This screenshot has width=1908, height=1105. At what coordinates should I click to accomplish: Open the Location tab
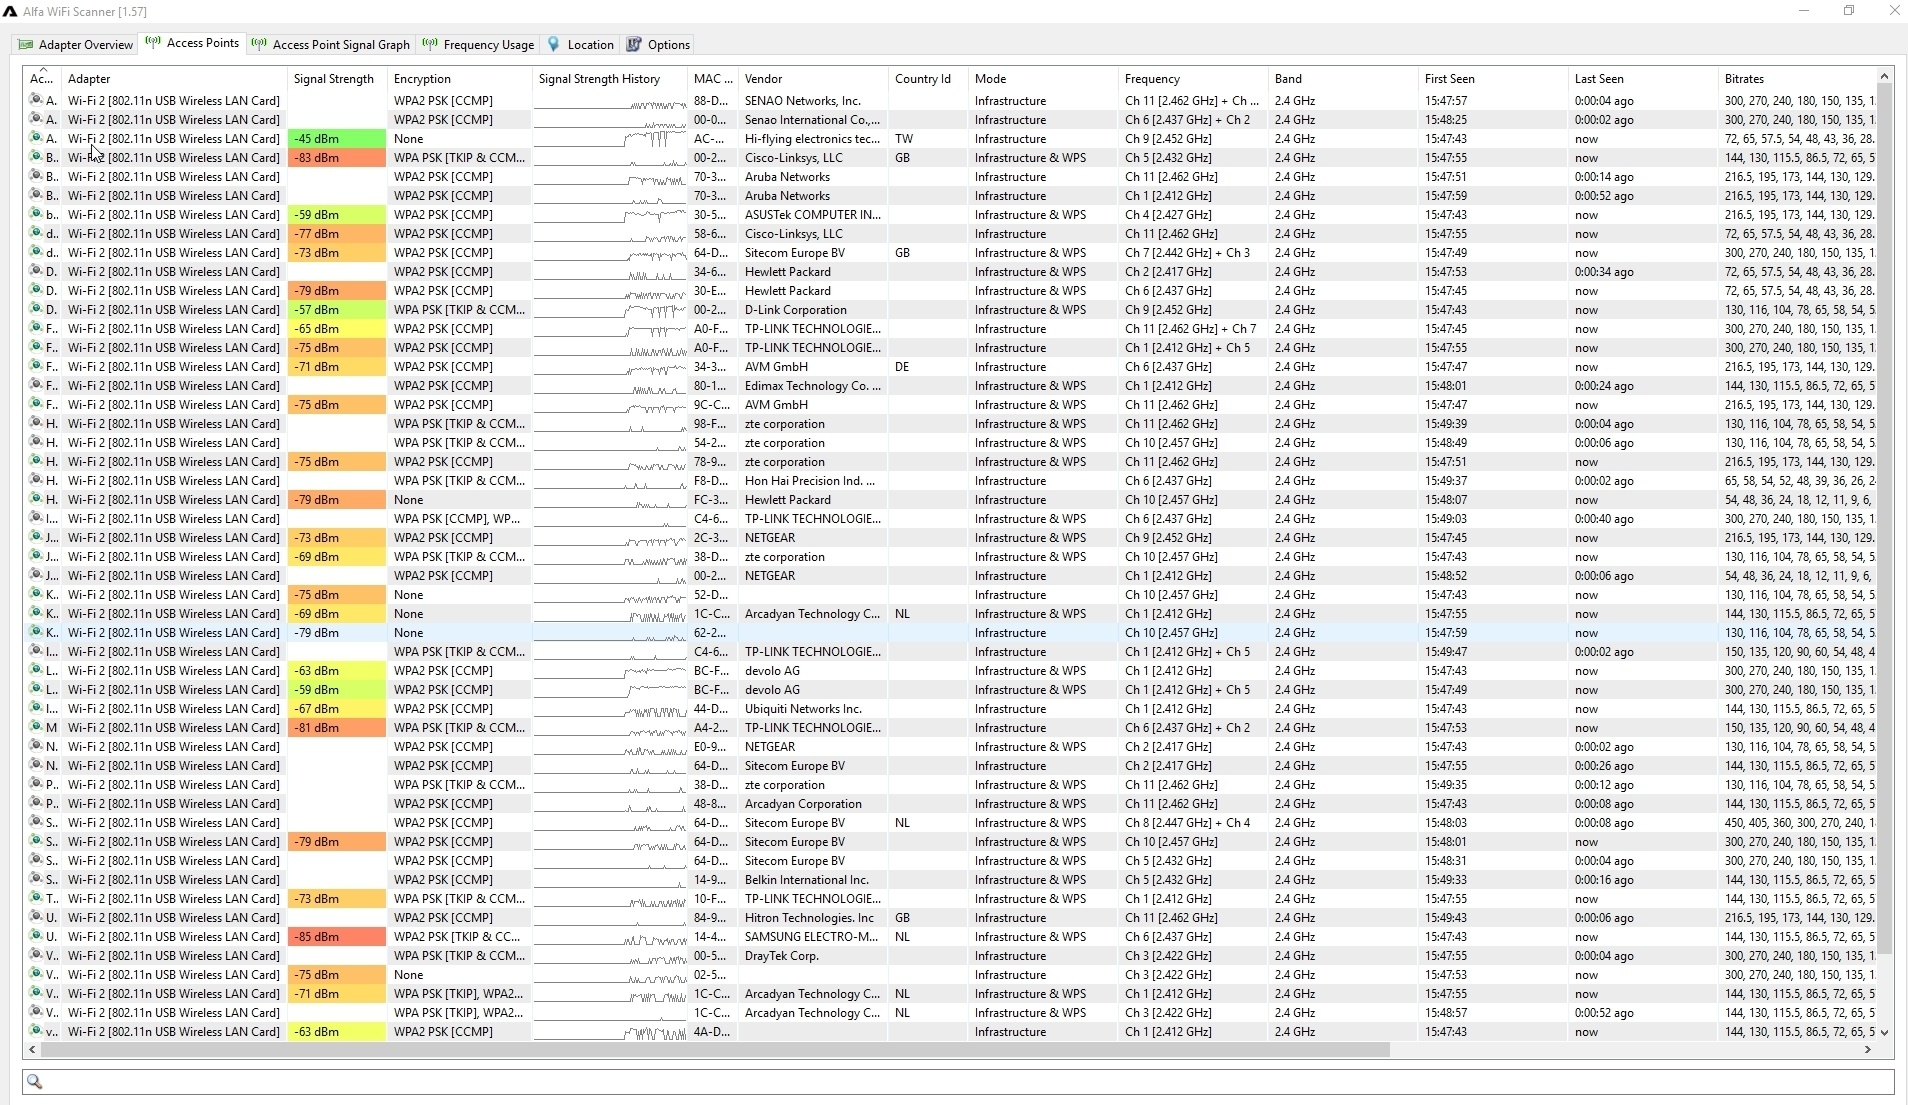[x=581, y=45]
